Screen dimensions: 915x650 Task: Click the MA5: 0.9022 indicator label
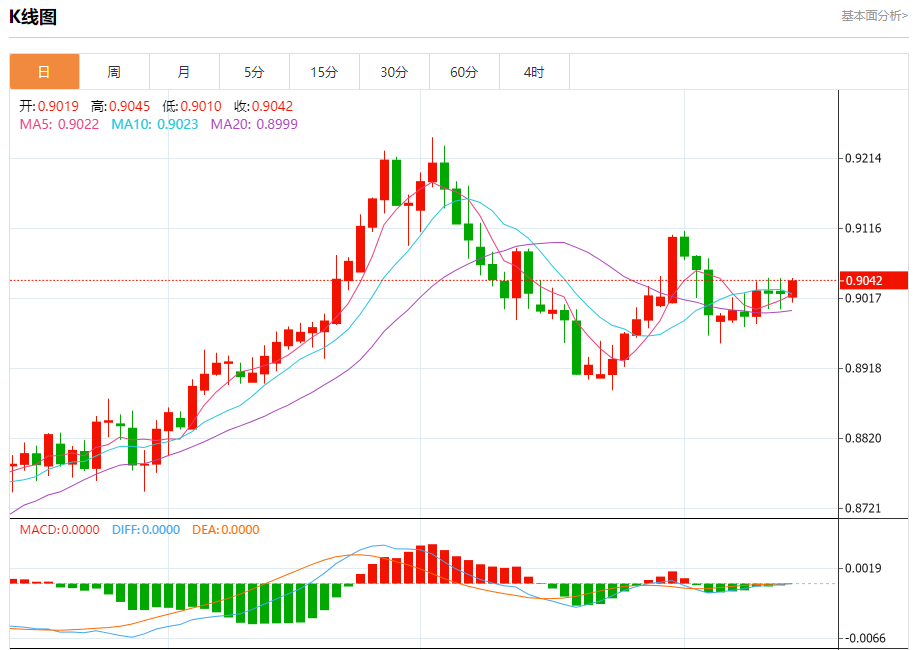60,124
